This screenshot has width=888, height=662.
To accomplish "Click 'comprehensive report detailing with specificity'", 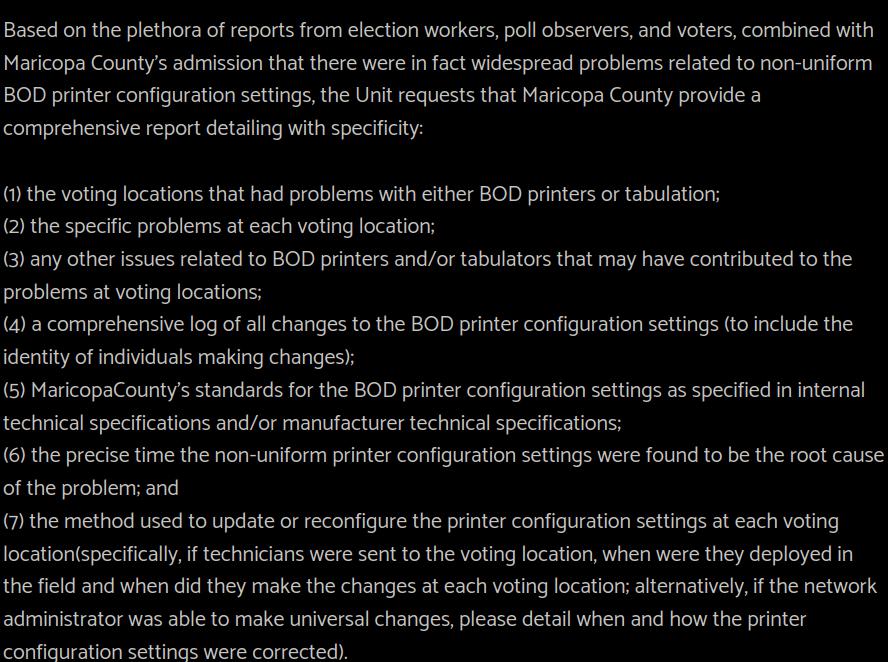I will point(213,128).
